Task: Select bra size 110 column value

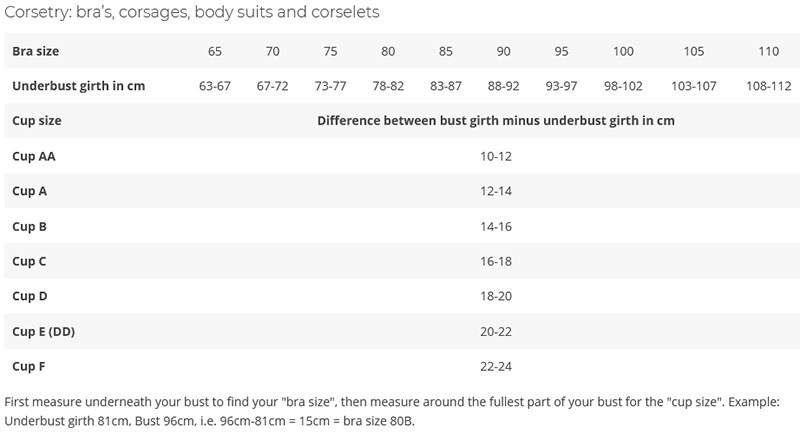Action: [769, 50]
